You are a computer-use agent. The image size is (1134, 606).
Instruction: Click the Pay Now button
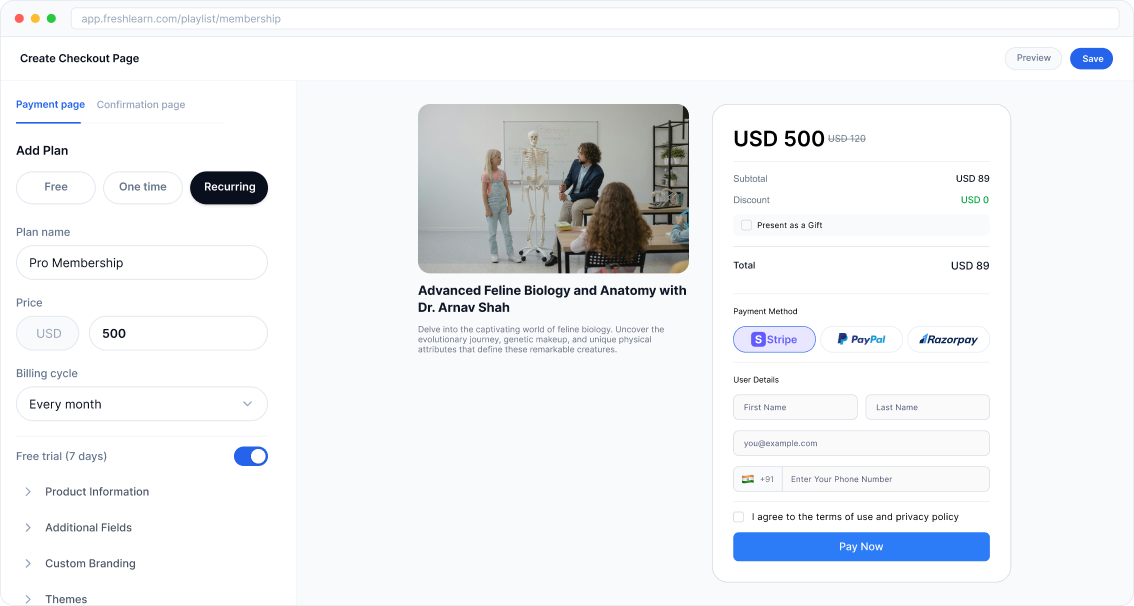(861, 546)
